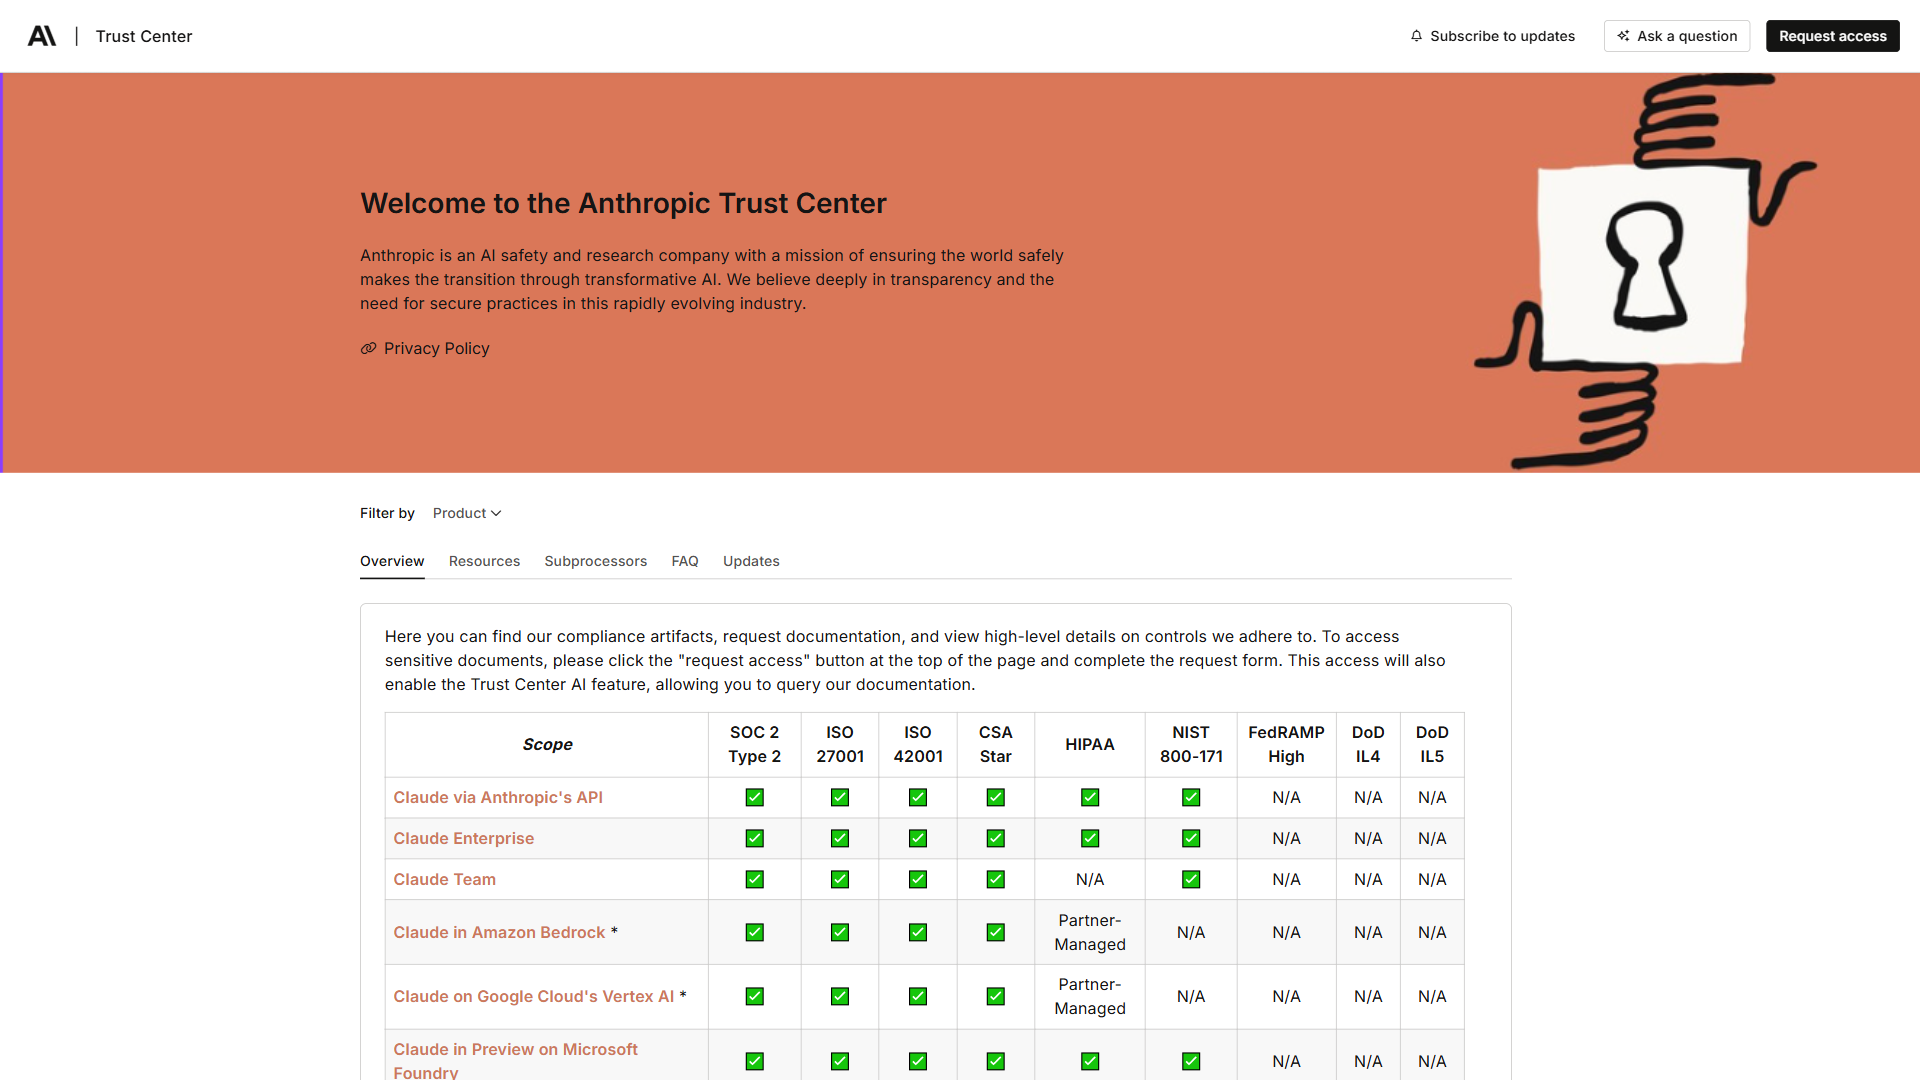
Task: Click the ISO 27001 column header
Action: tap(840, 745)
